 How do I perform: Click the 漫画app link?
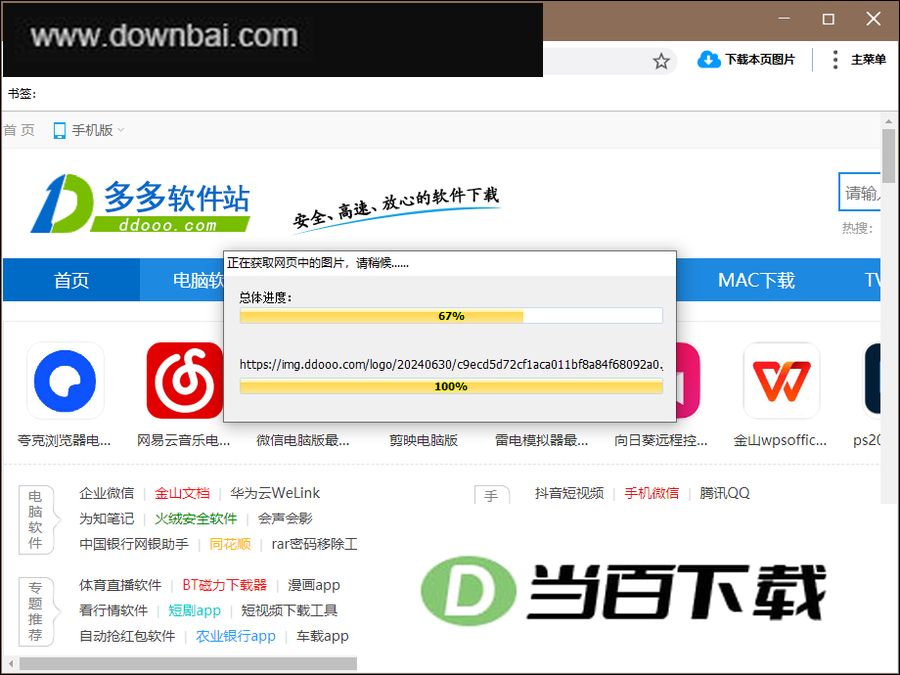tap(314, 585)
